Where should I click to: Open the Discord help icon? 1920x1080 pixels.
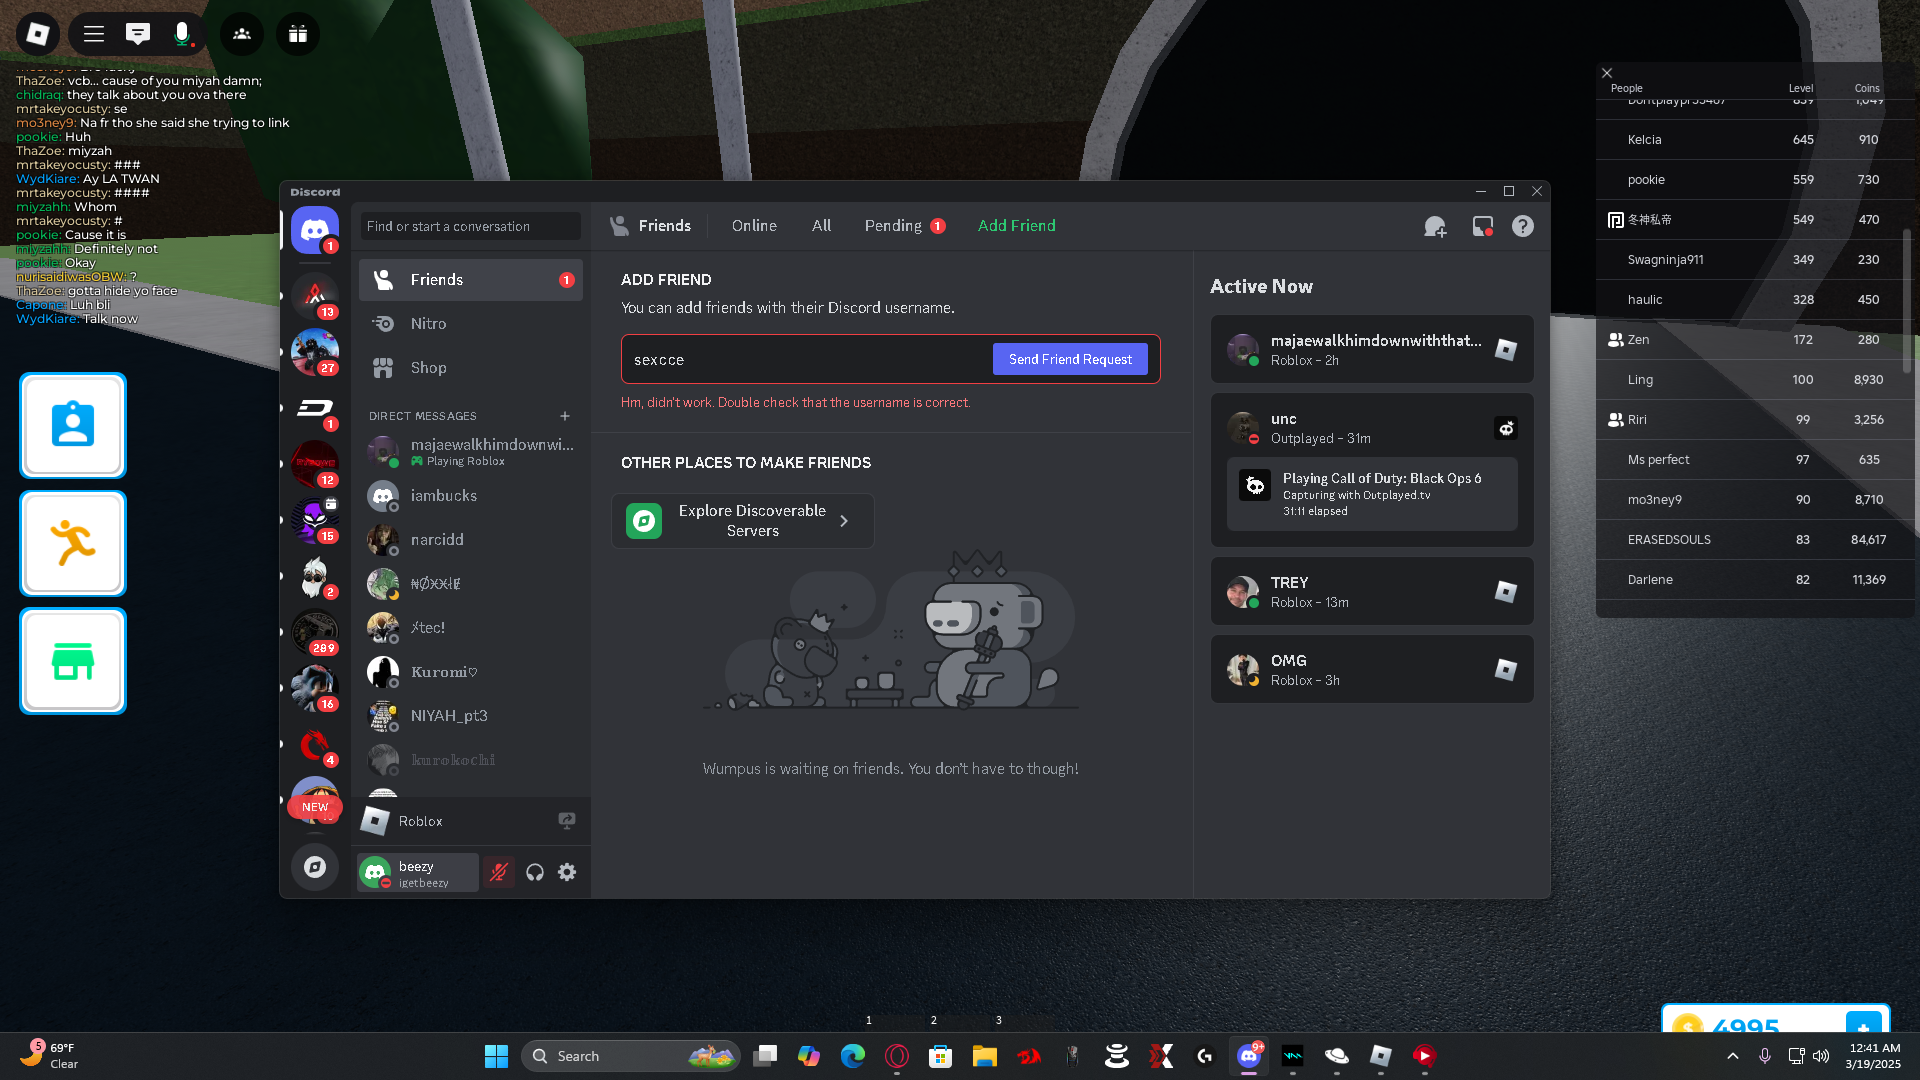point(1523,227)
